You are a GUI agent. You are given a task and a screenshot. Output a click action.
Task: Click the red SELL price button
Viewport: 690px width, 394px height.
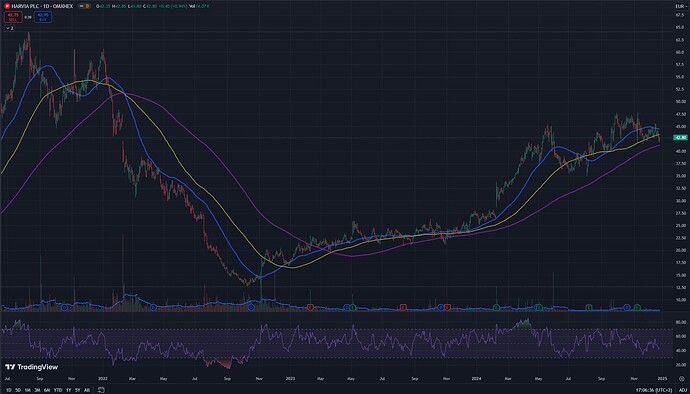(11, 17)
